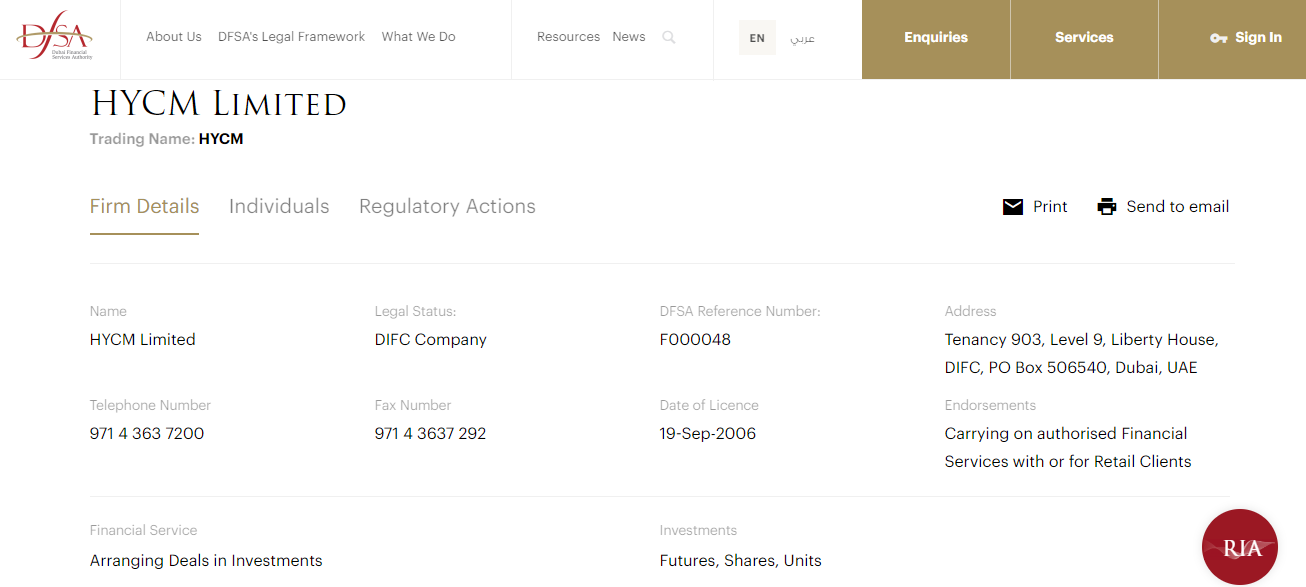Viewport: 1306px width, 587px height.
Task: Click the Enquiries button
Action: (936, 39)
